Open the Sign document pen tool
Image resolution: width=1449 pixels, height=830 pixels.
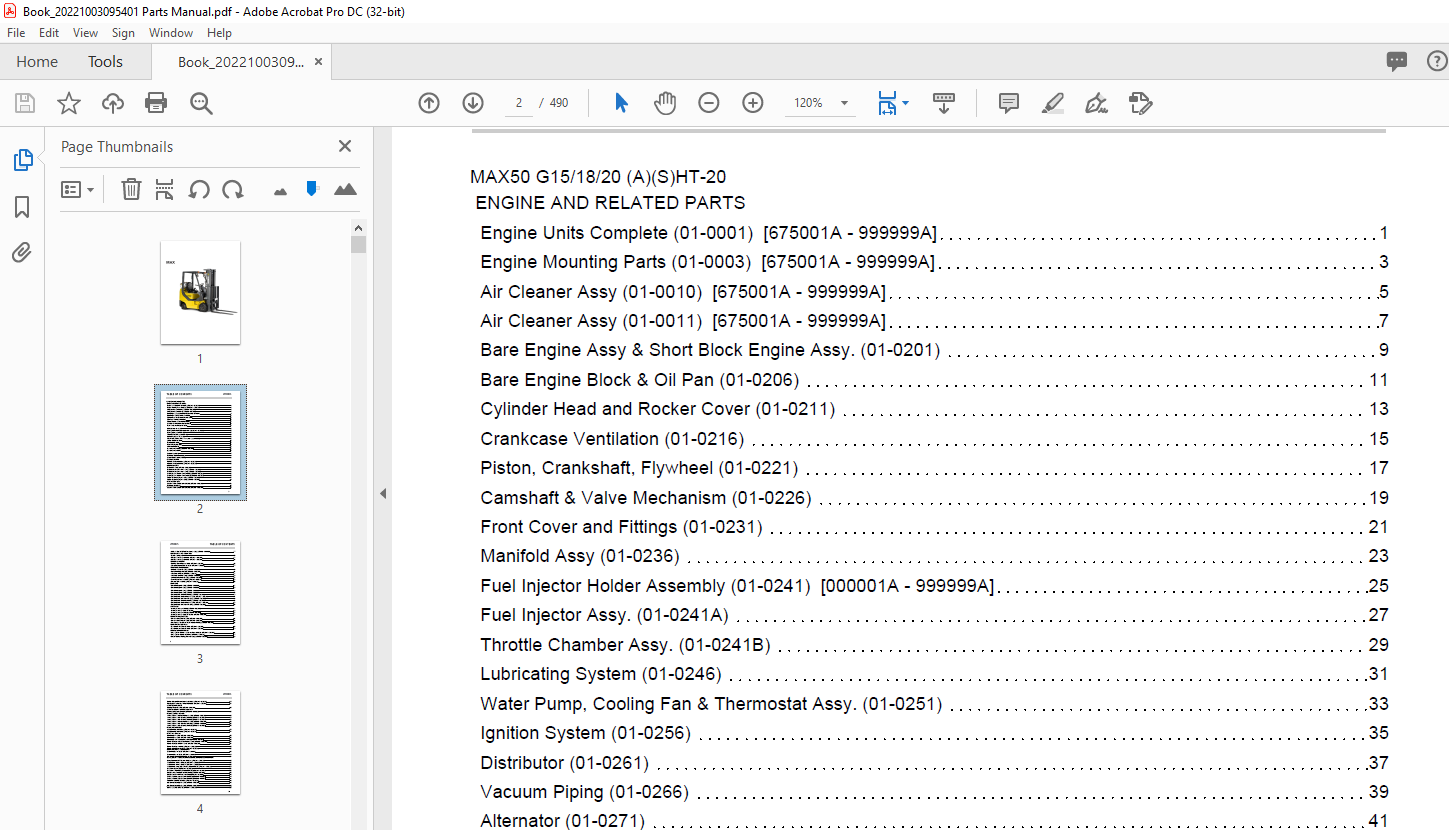(1096, 103)
